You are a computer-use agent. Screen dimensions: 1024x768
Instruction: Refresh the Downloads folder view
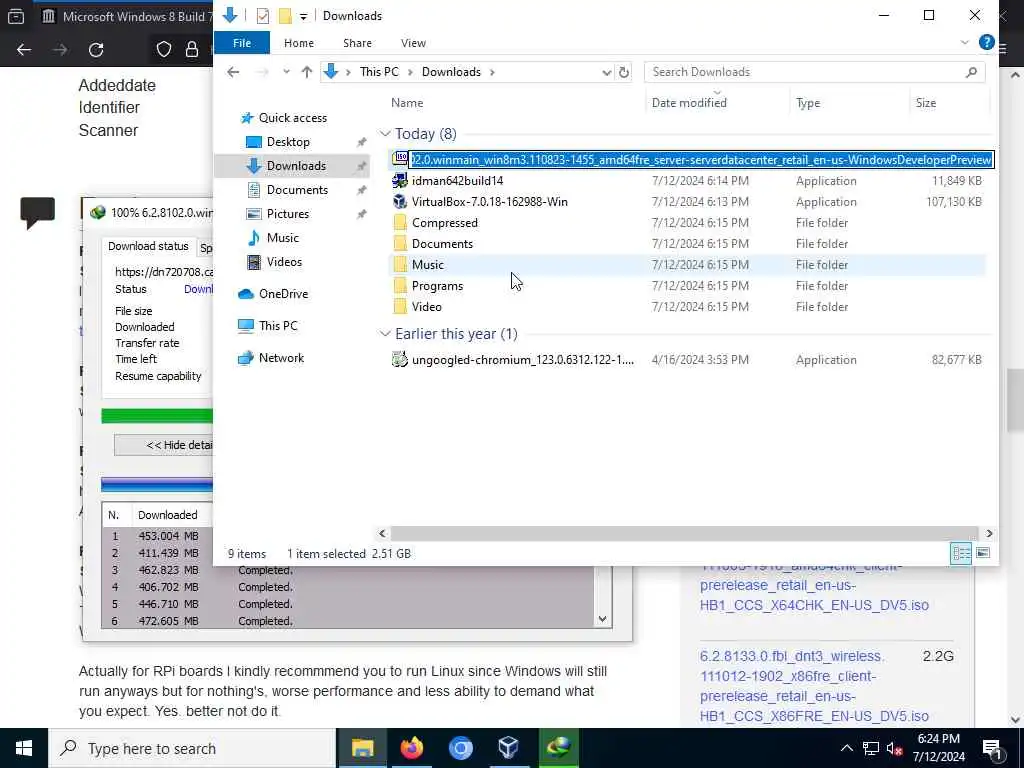(x=624, y=72)
